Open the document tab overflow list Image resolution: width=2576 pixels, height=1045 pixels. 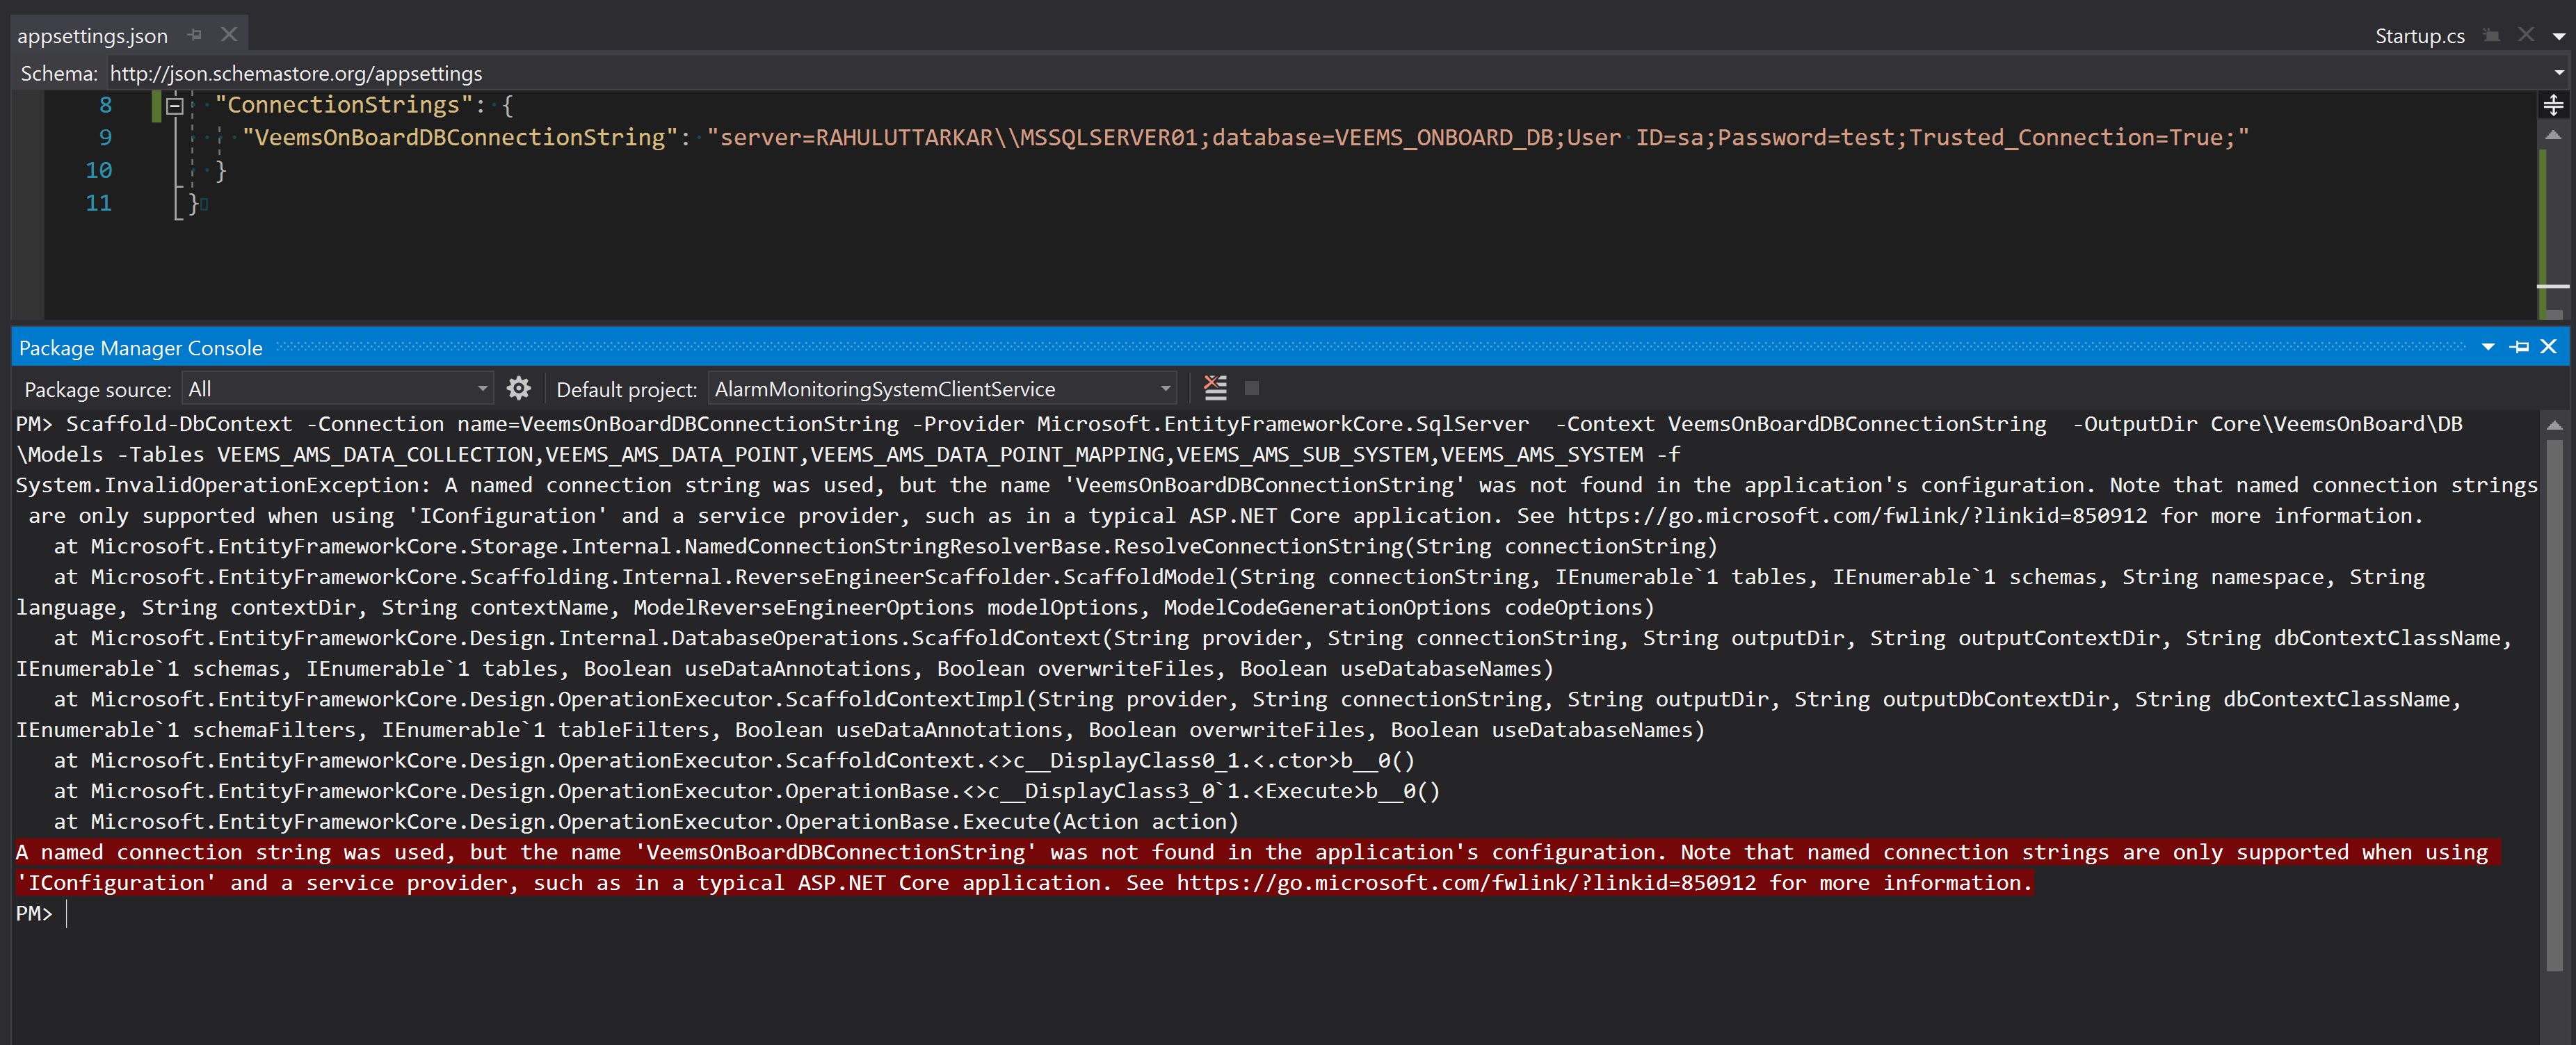click(x=2559, y=37)
